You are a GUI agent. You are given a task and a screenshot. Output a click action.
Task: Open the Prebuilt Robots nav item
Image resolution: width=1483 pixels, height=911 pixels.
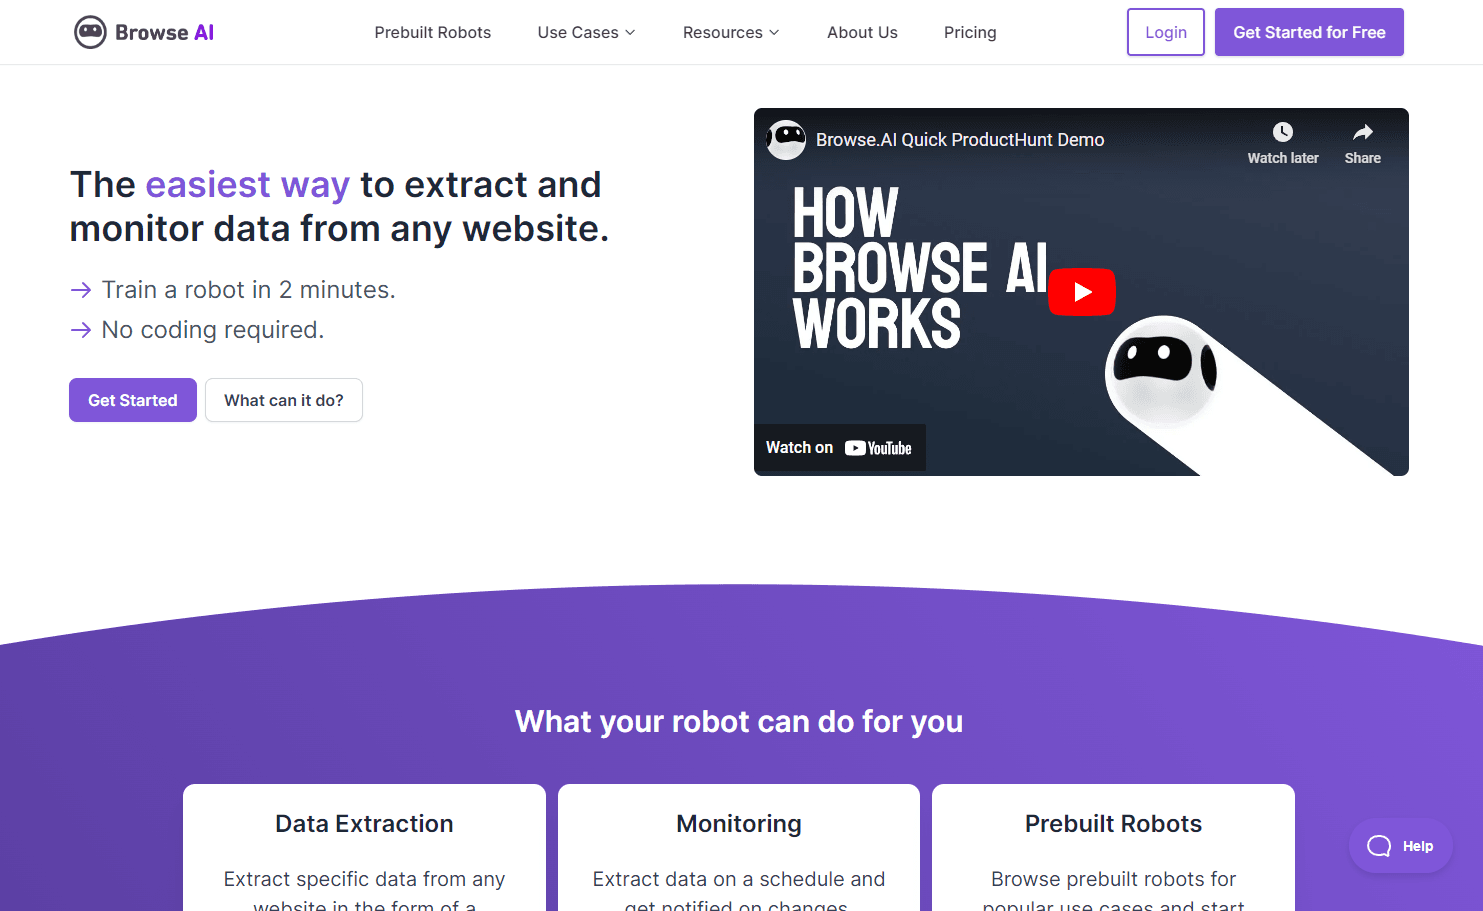[433, 32]
